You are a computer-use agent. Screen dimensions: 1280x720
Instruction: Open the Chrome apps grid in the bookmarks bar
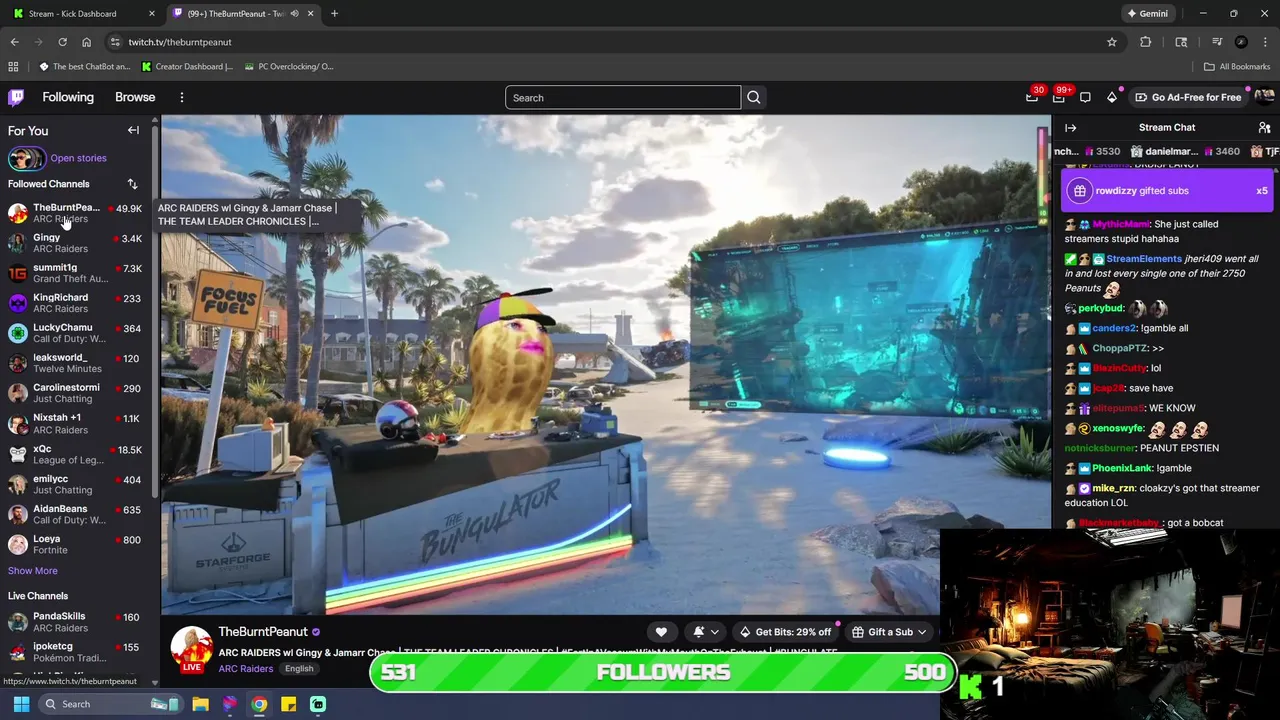pos(13,67)
